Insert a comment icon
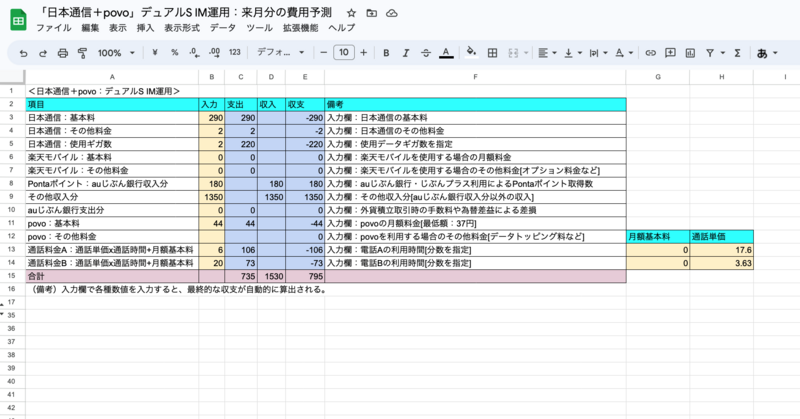 [670, 53]
